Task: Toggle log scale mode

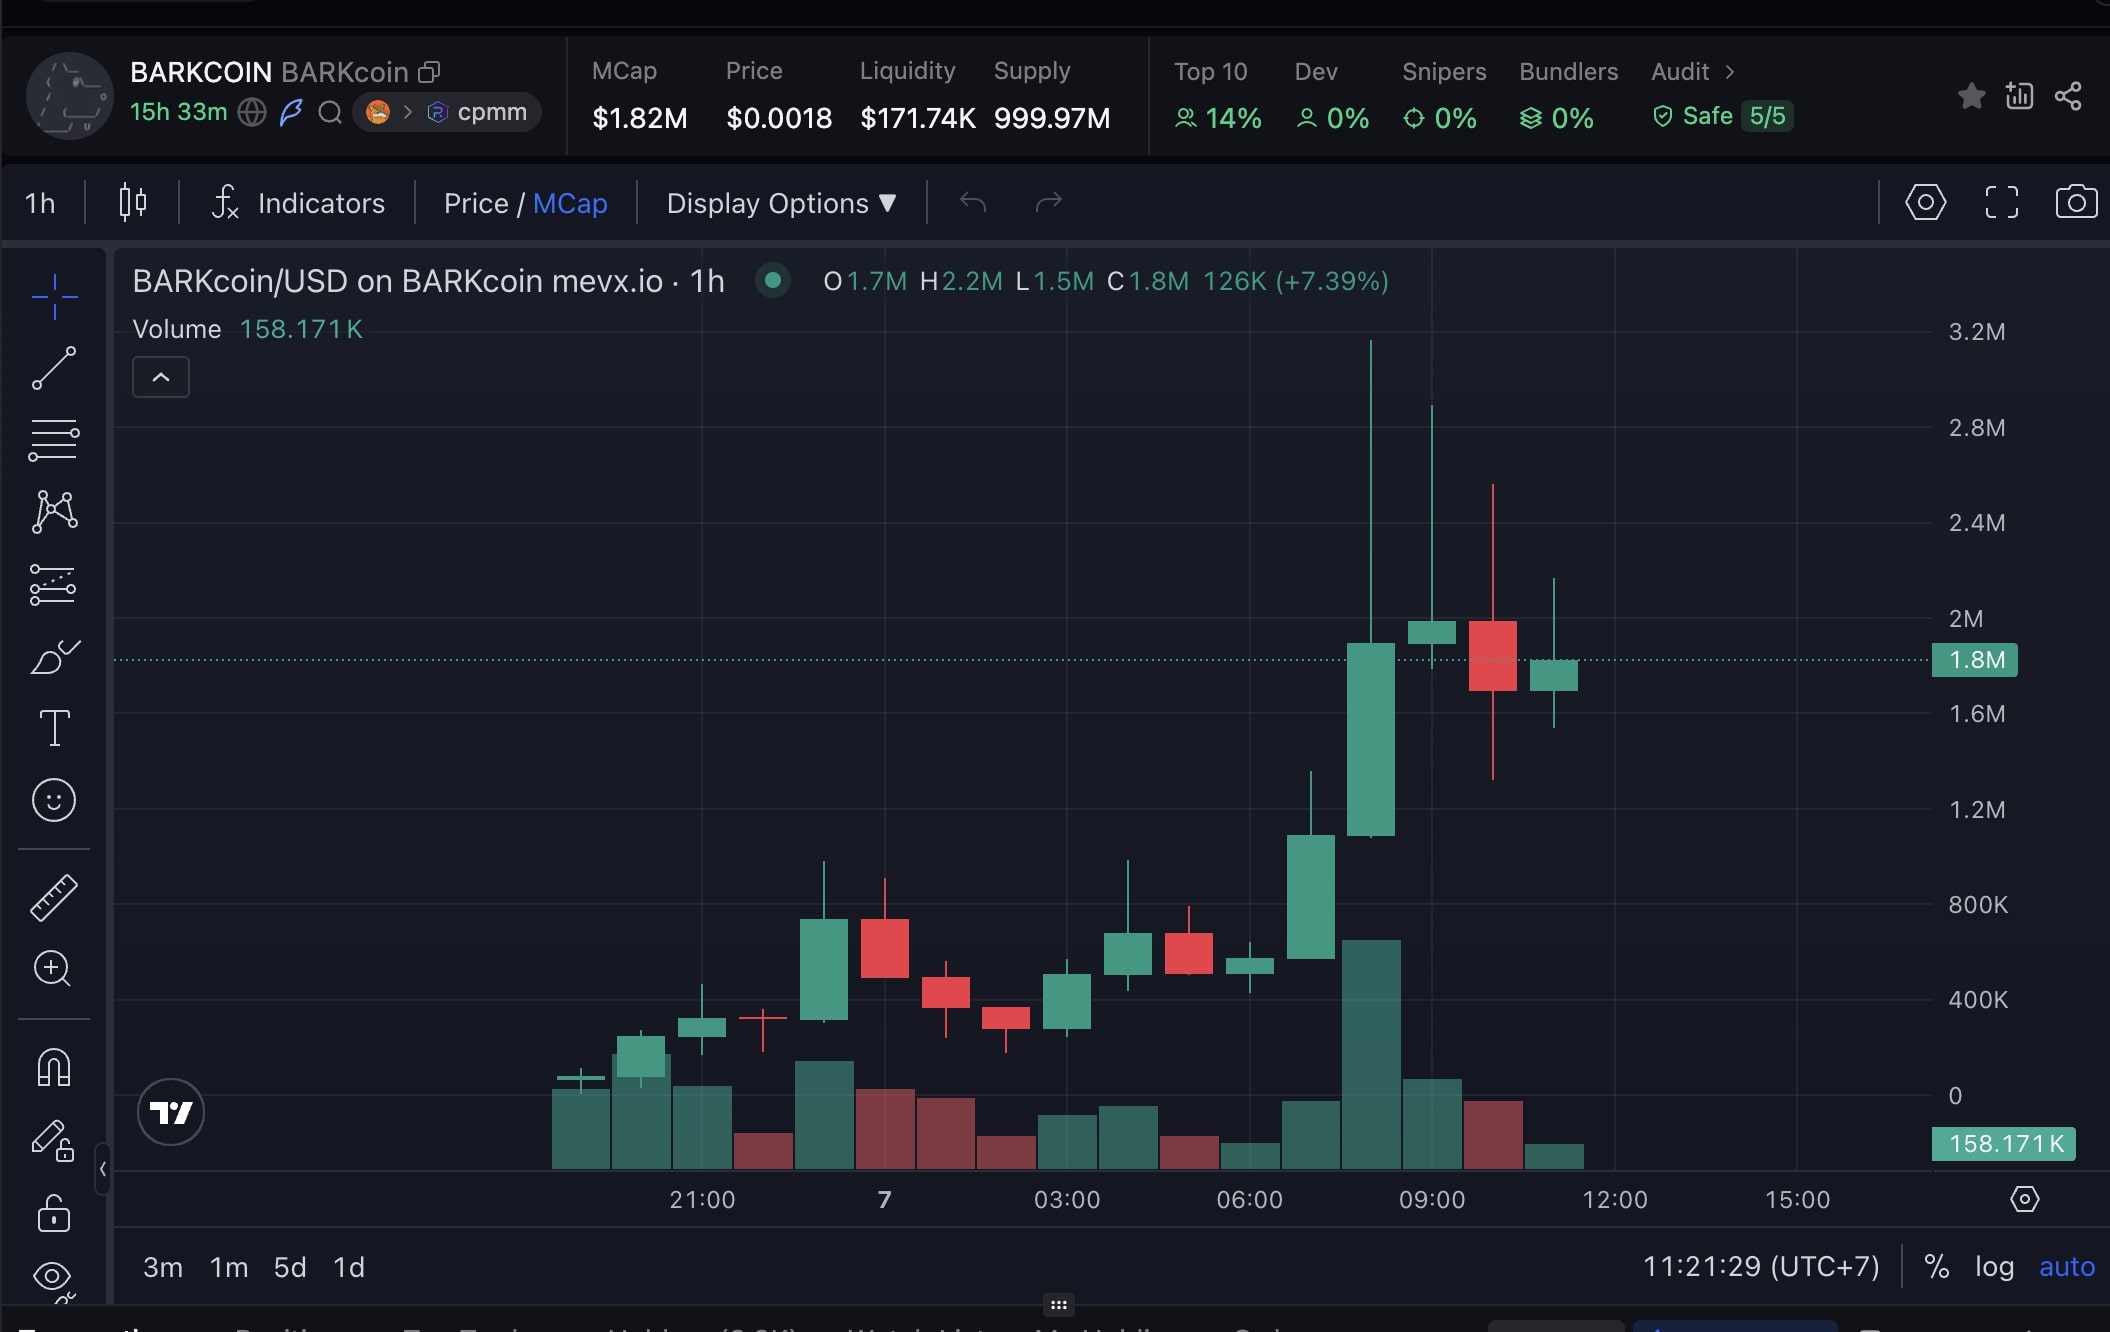Action: [1994, 1267]
